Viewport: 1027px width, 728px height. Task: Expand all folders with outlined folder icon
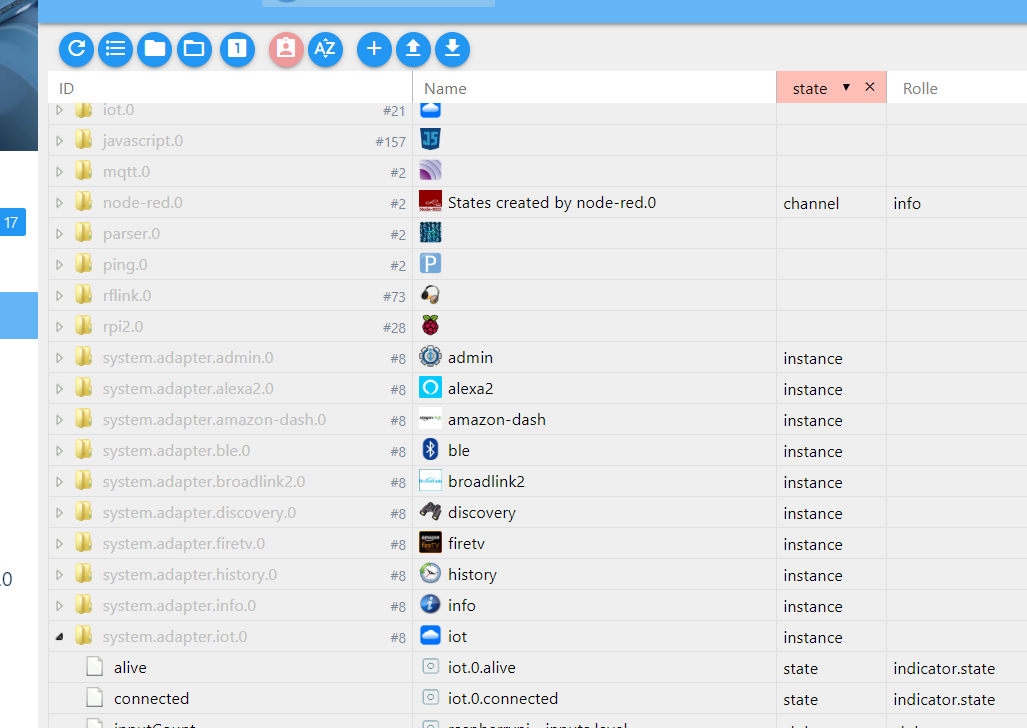click(x=194, y=48)
